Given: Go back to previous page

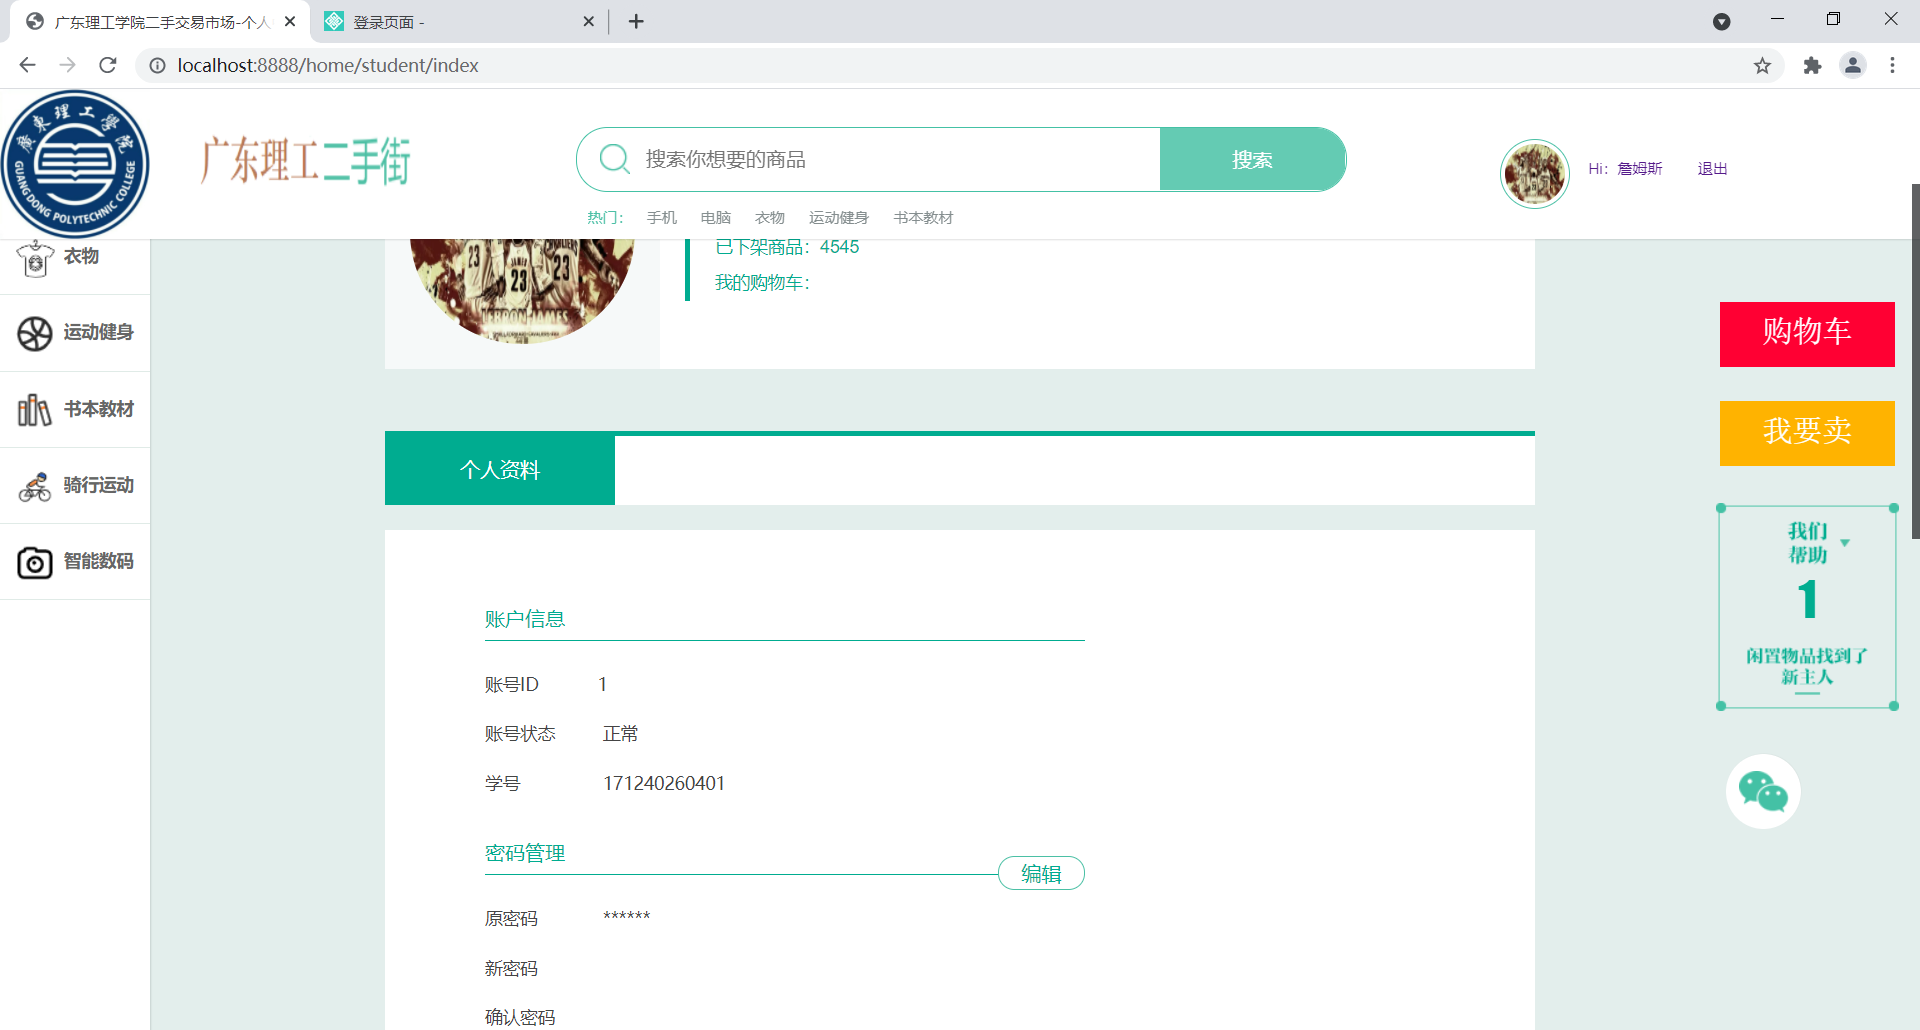Looking at the screenshot, I should tap(27, 65).
